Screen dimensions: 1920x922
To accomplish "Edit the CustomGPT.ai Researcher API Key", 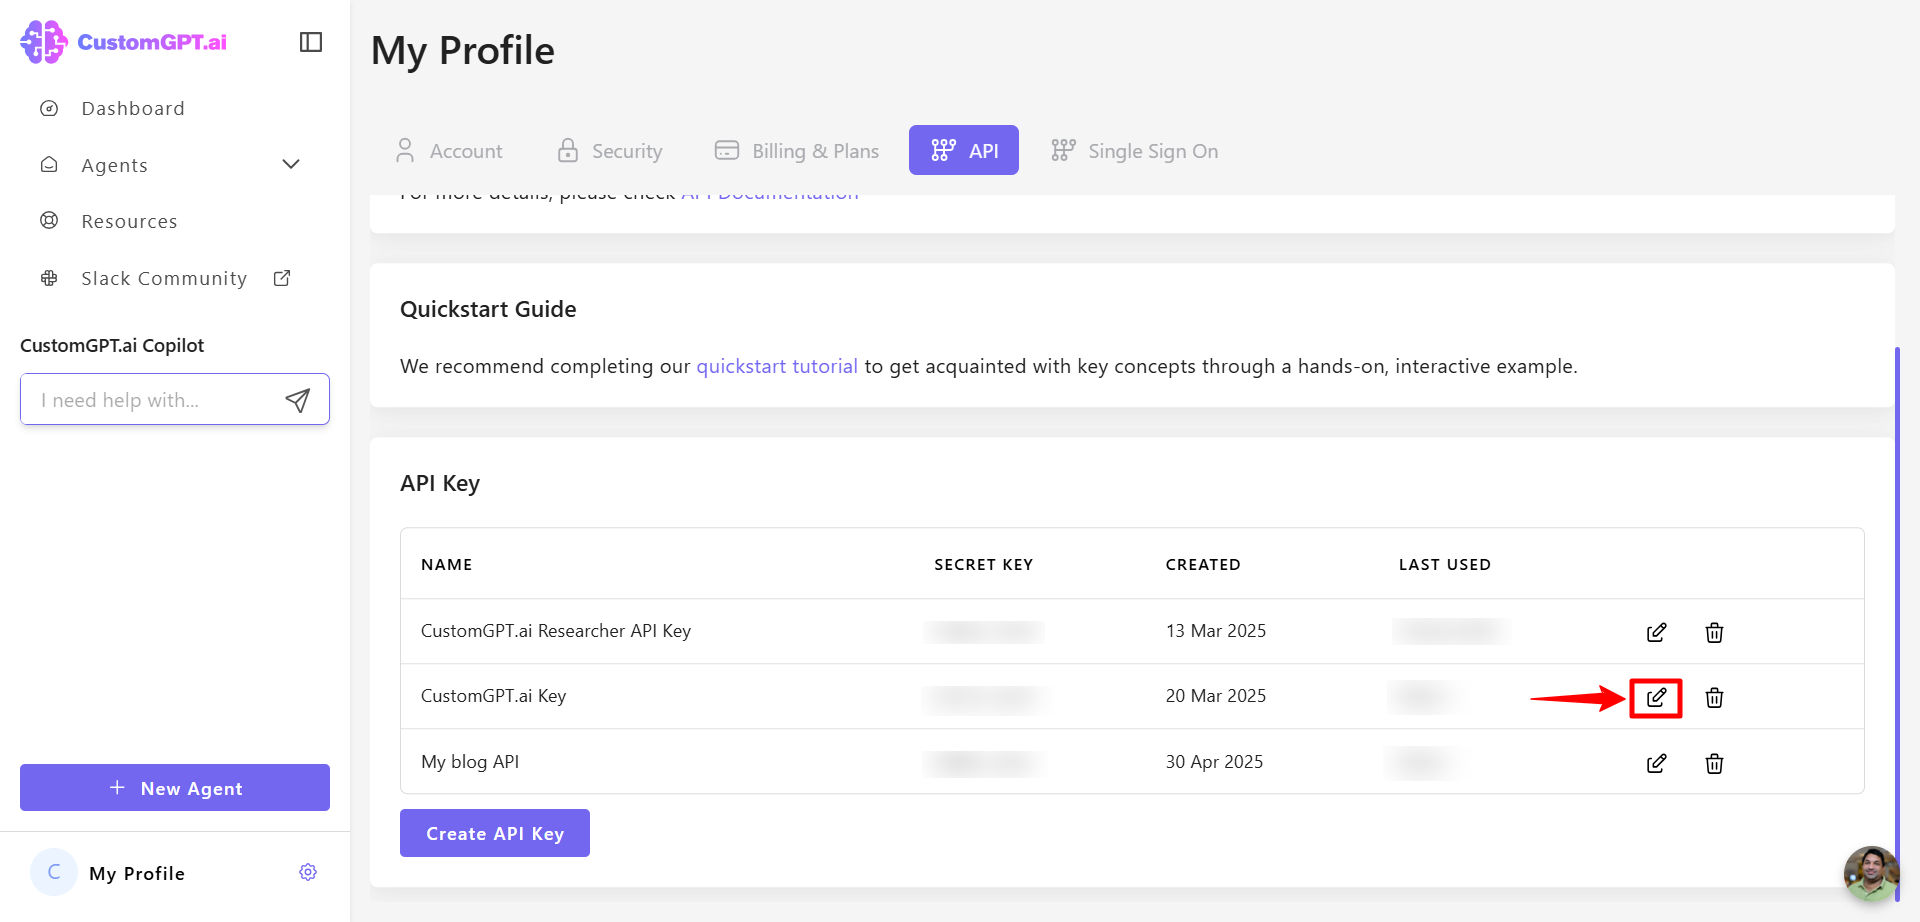I will [x=1656, y=632].
